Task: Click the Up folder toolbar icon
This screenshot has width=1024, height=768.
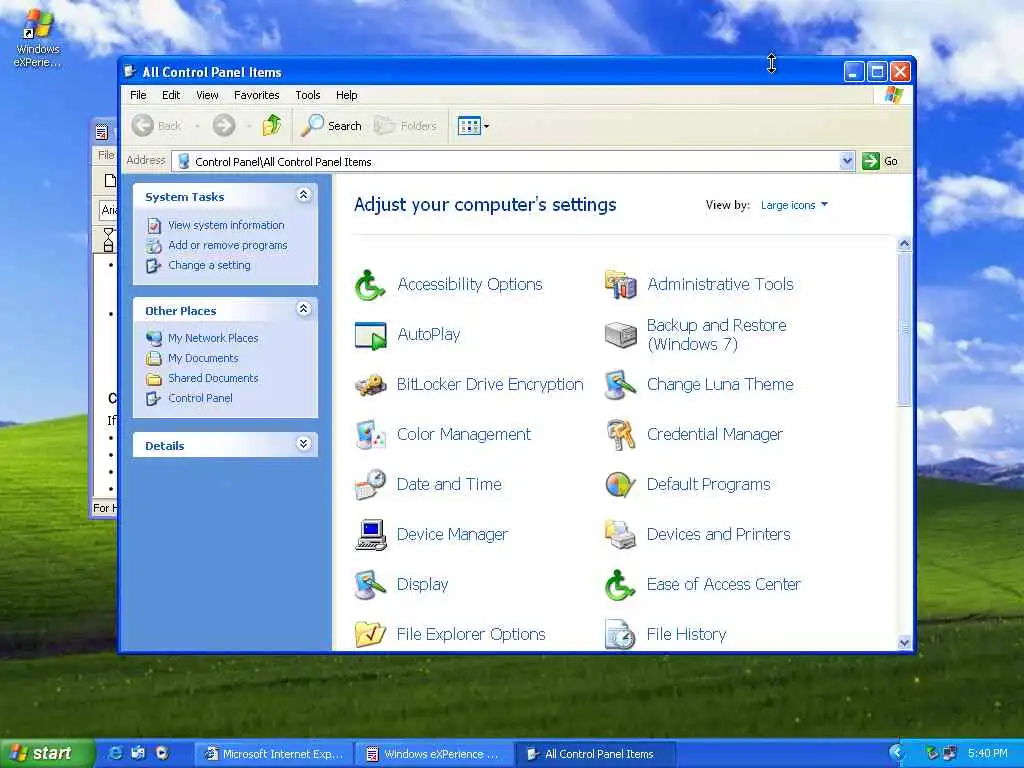Action: 272,125
